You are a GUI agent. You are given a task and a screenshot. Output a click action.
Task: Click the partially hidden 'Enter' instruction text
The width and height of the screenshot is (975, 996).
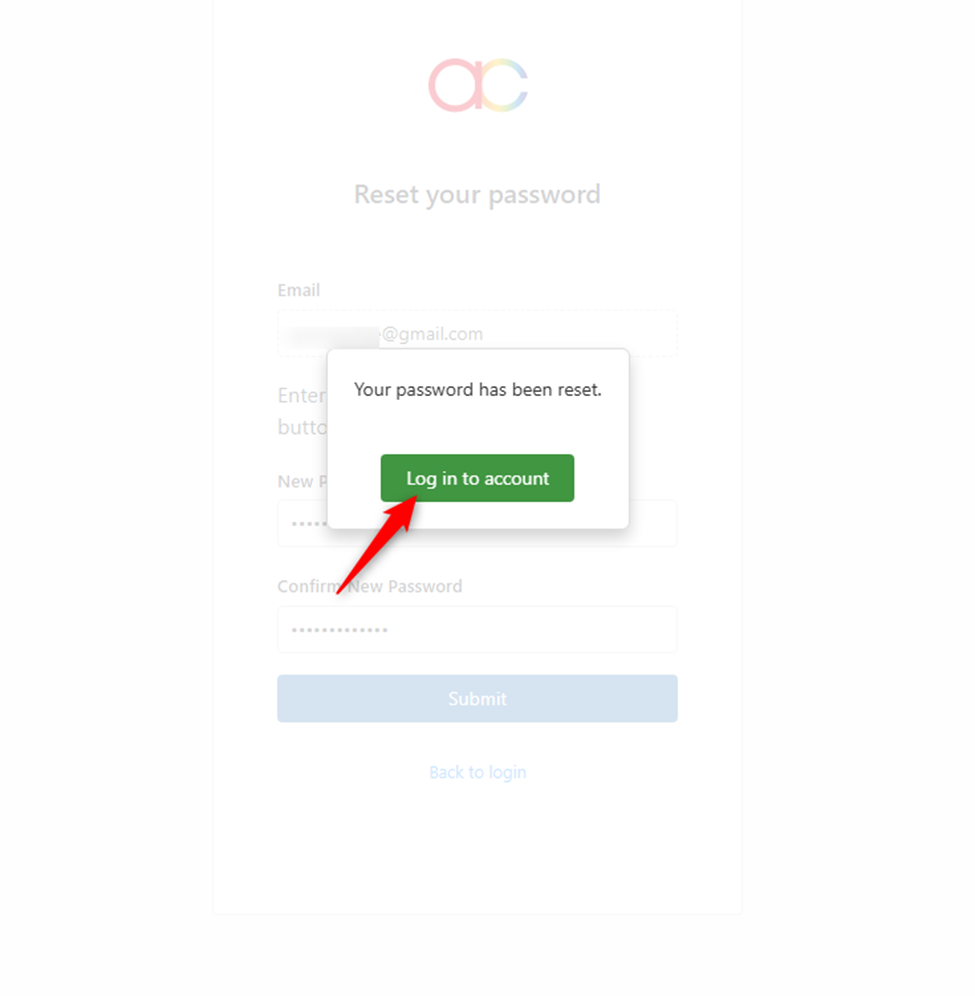(302, 396)
